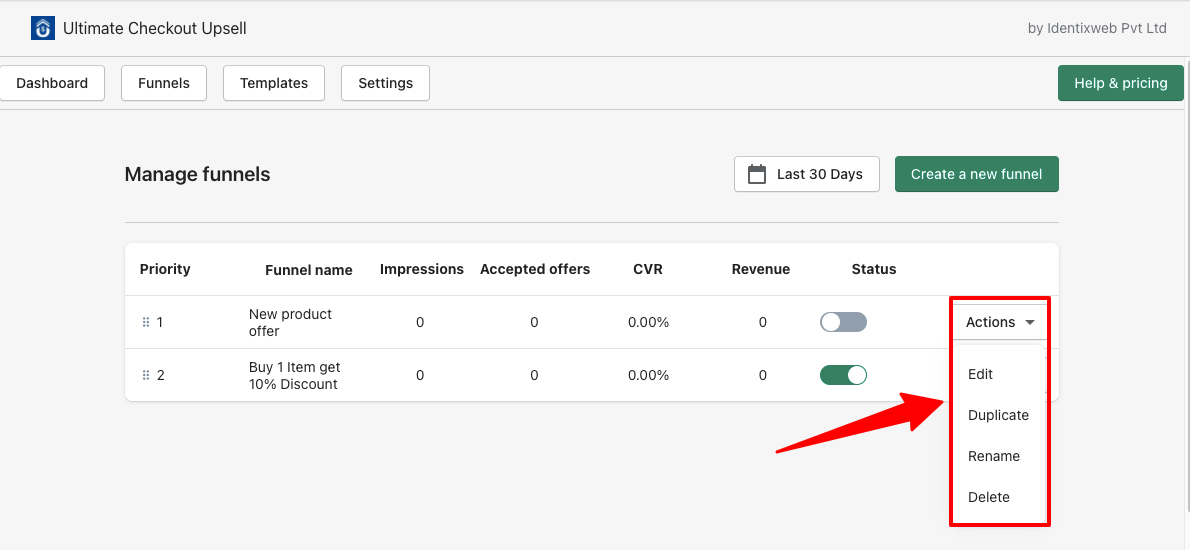The height and width of the screenshot is (550, 1190).
Task: Open the Settings tab
Action: coord(385,83)
